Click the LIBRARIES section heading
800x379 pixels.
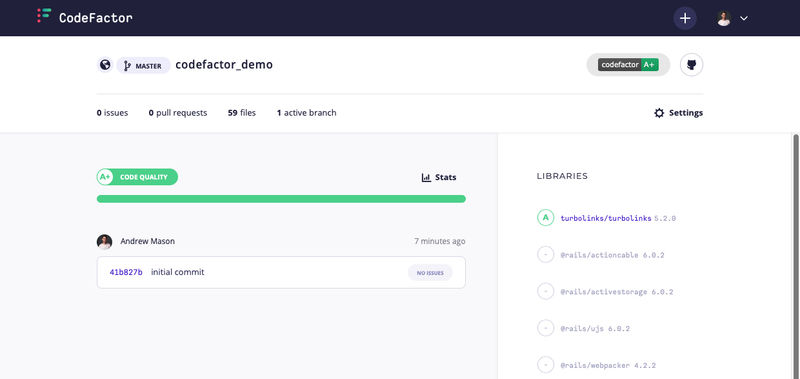pyautogui.click(x=562, y=176)
